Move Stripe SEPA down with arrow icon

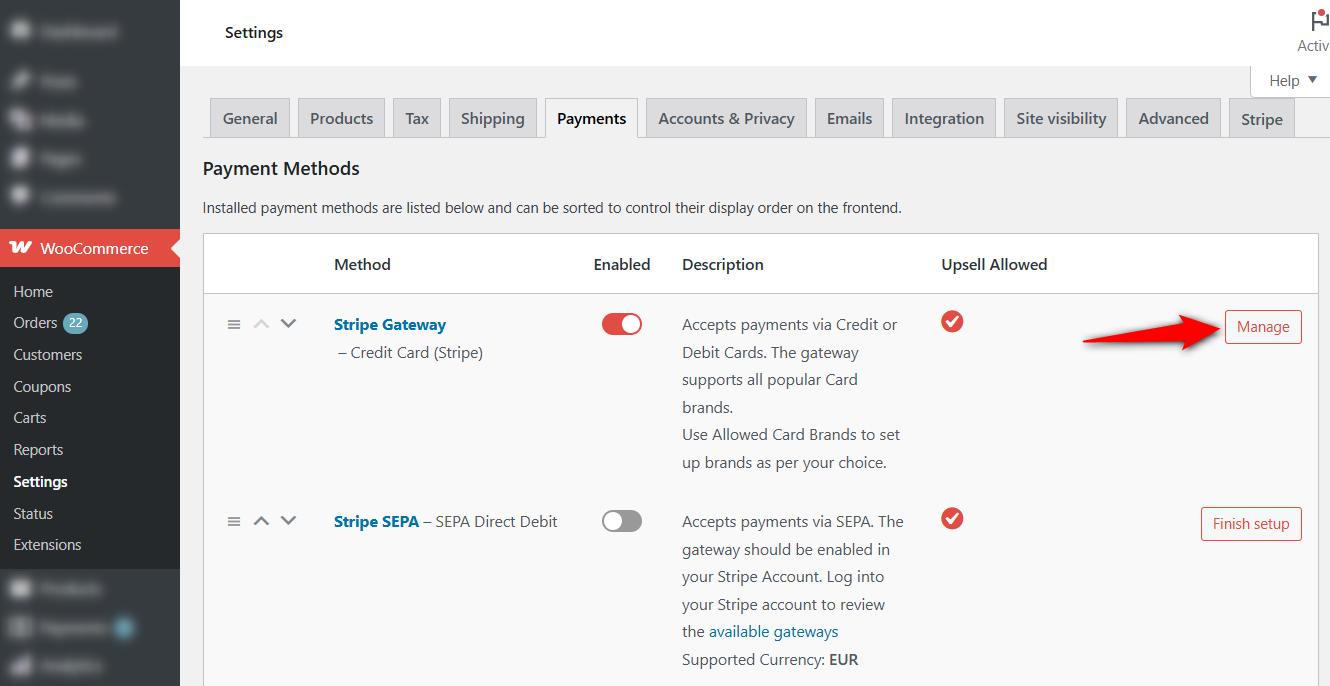tap(289, 521)
